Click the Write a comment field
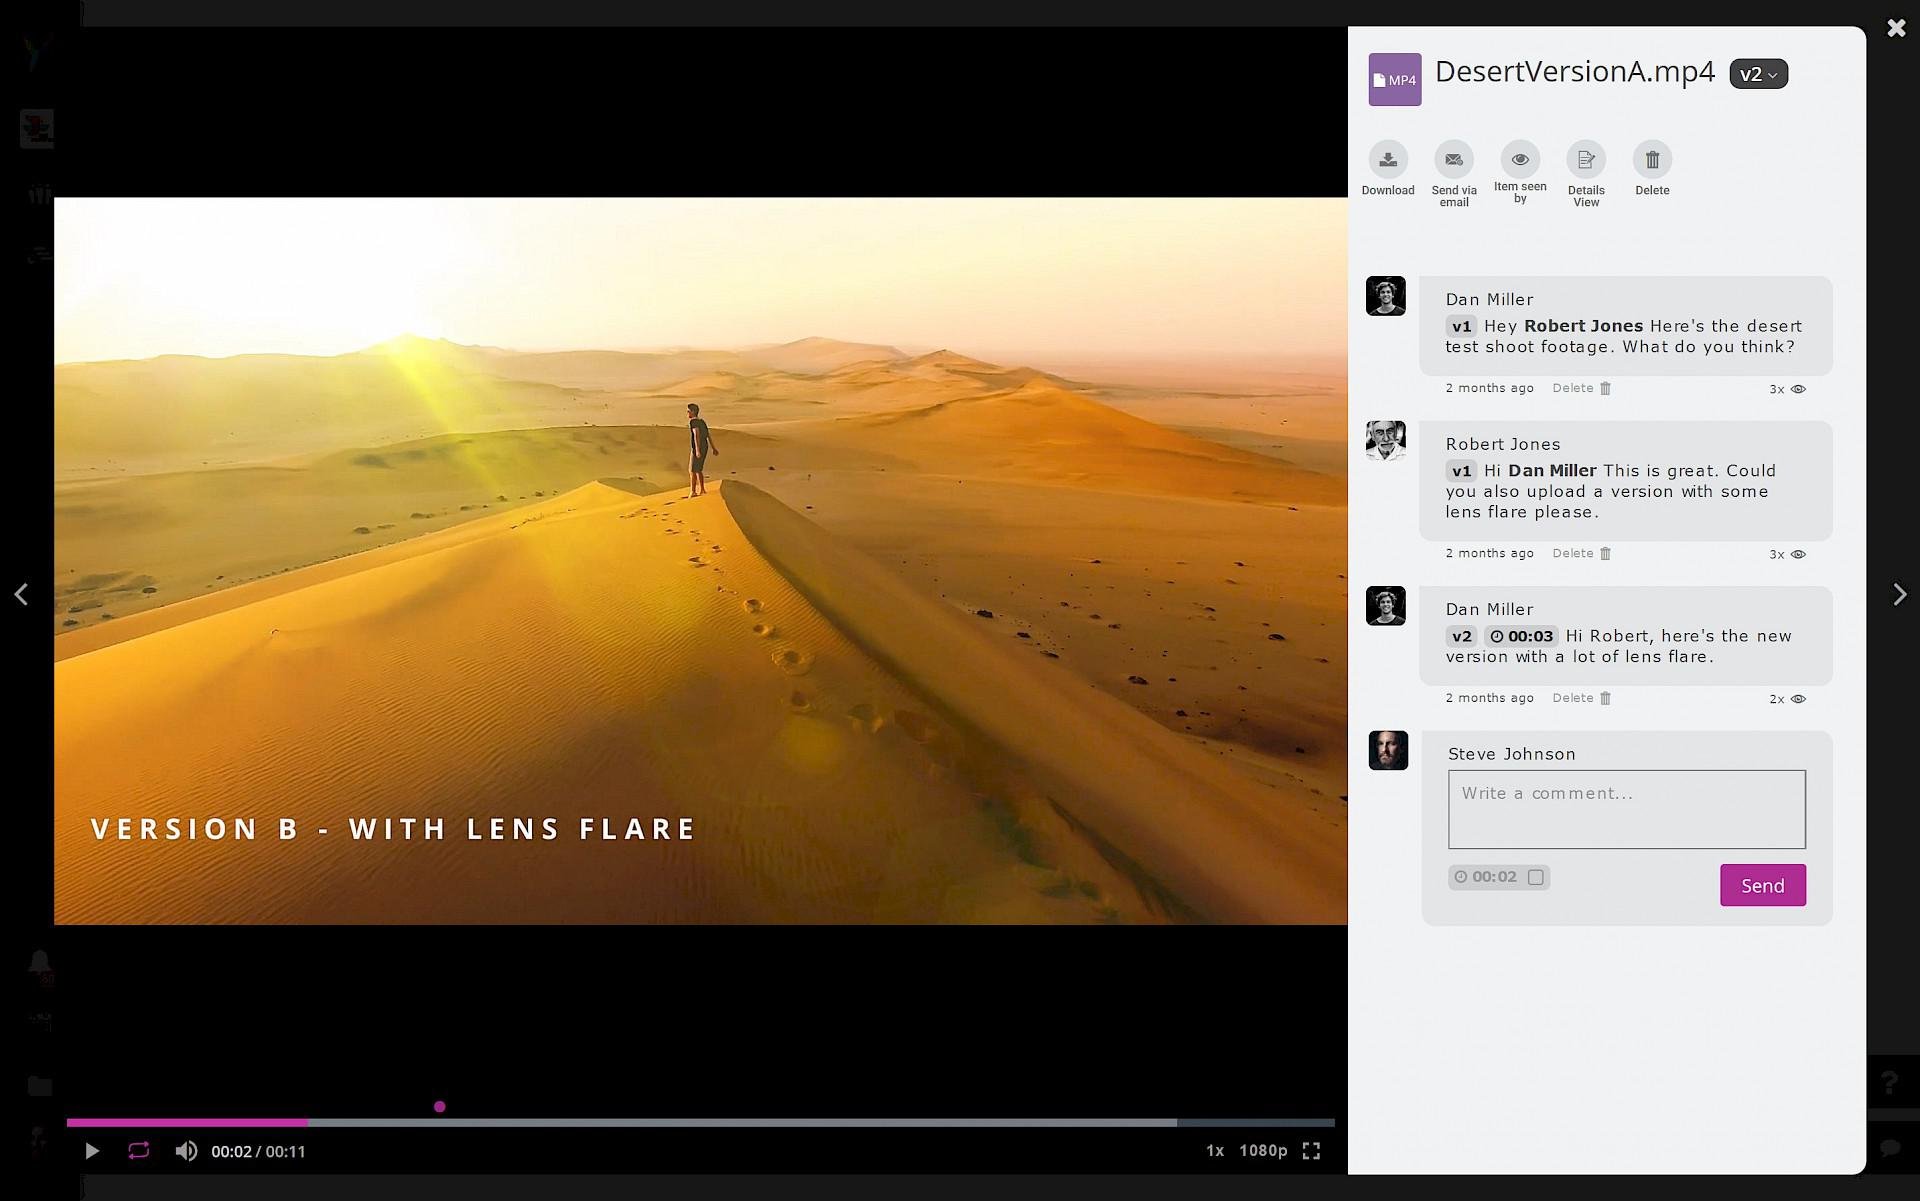 point(1626,809)
